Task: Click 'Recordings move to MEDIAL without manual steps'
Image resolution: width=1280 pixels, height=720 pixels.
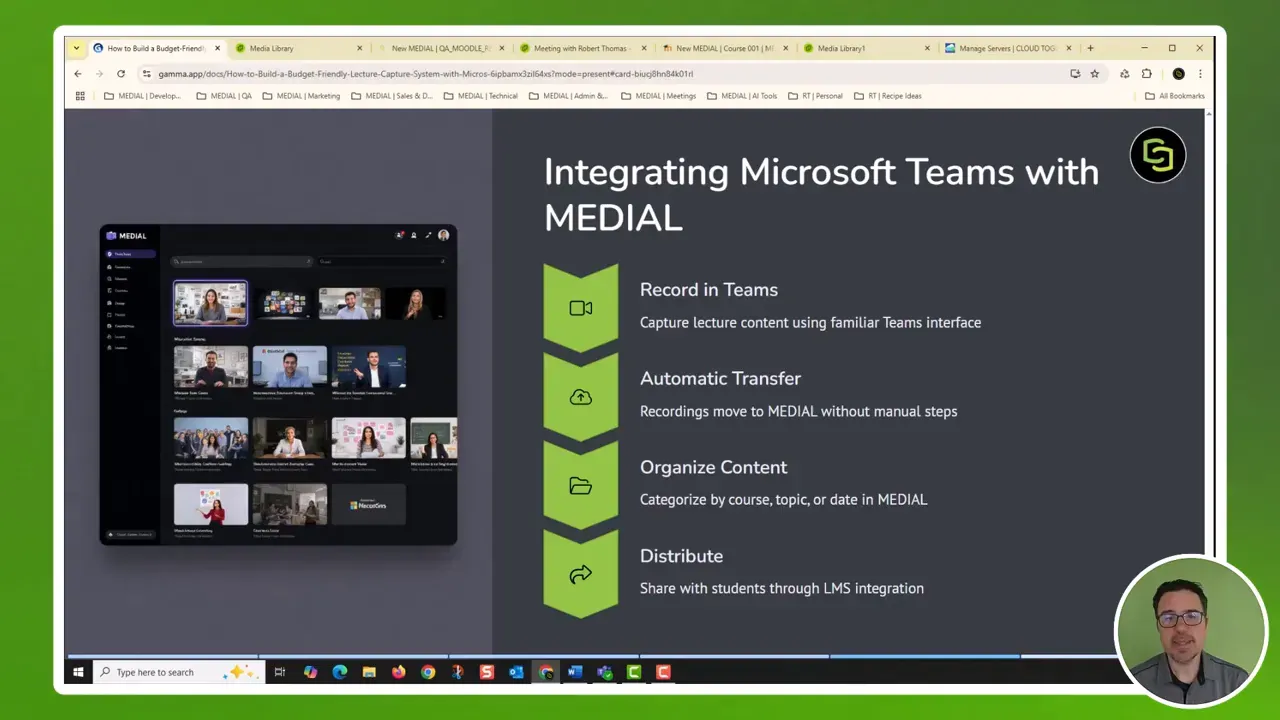Action: pyautogui.click(x=798, y=411)
